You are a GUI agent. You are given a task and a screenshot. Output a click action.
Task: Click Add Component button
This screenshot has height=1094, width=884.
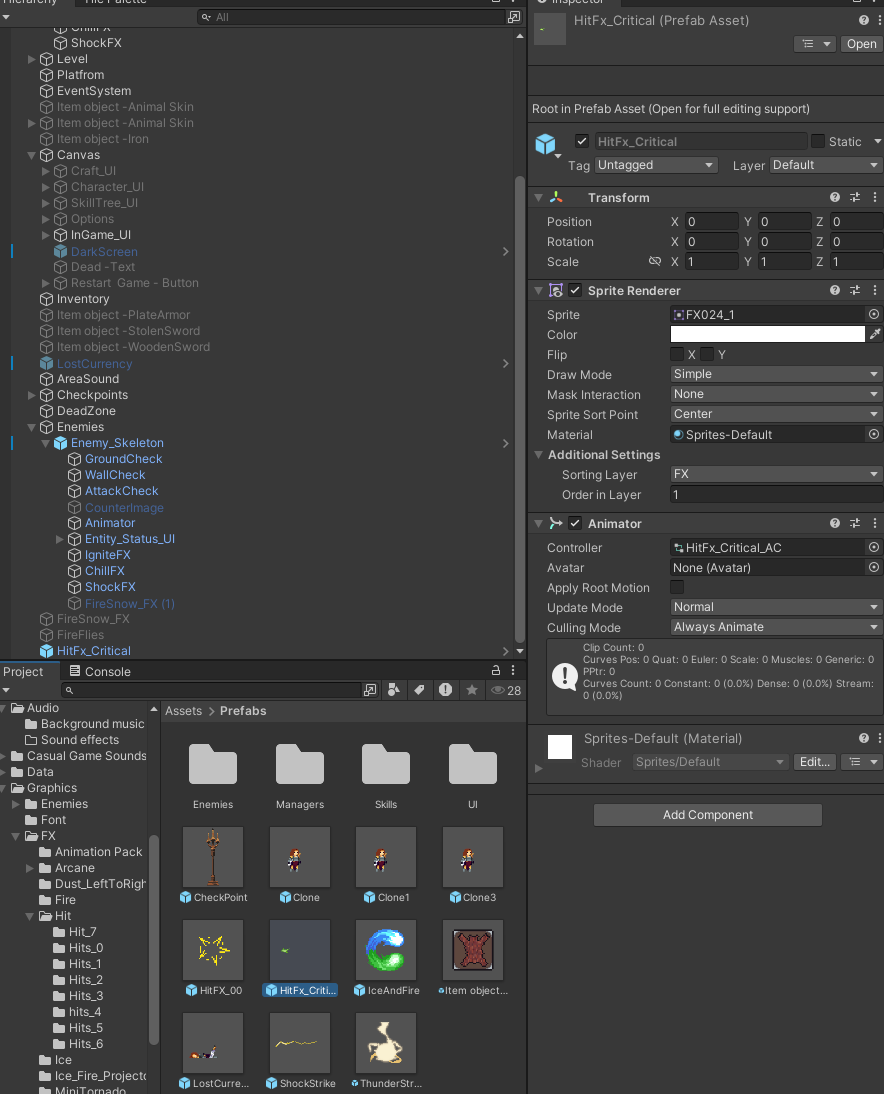pyautogui.click(x=707, y=815)
